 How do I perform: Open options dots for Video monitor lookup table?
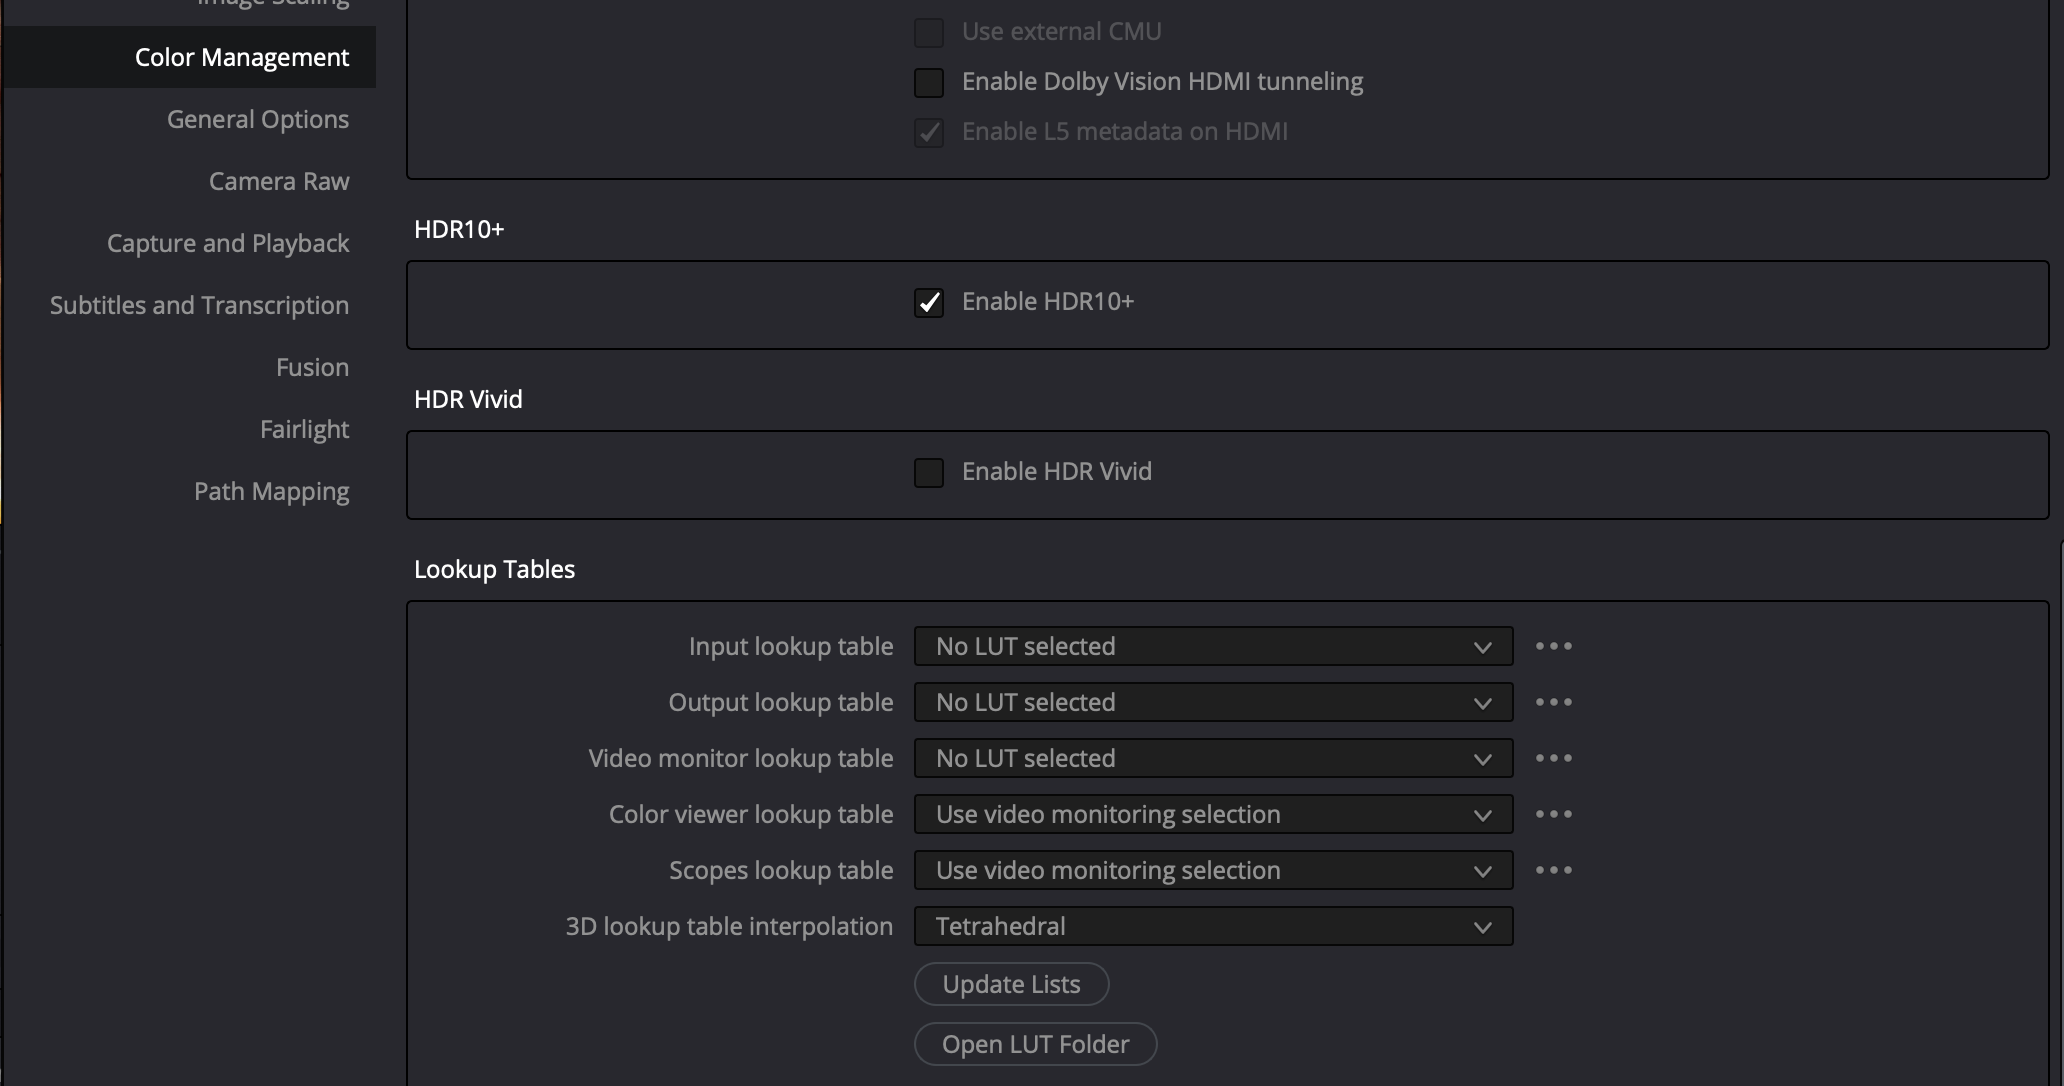coord(1553,759)
